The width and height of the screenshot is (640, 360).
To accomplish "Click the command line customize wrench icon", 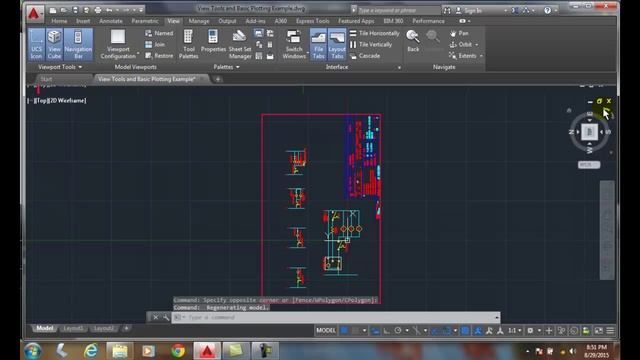I will (x=166, y=317).
